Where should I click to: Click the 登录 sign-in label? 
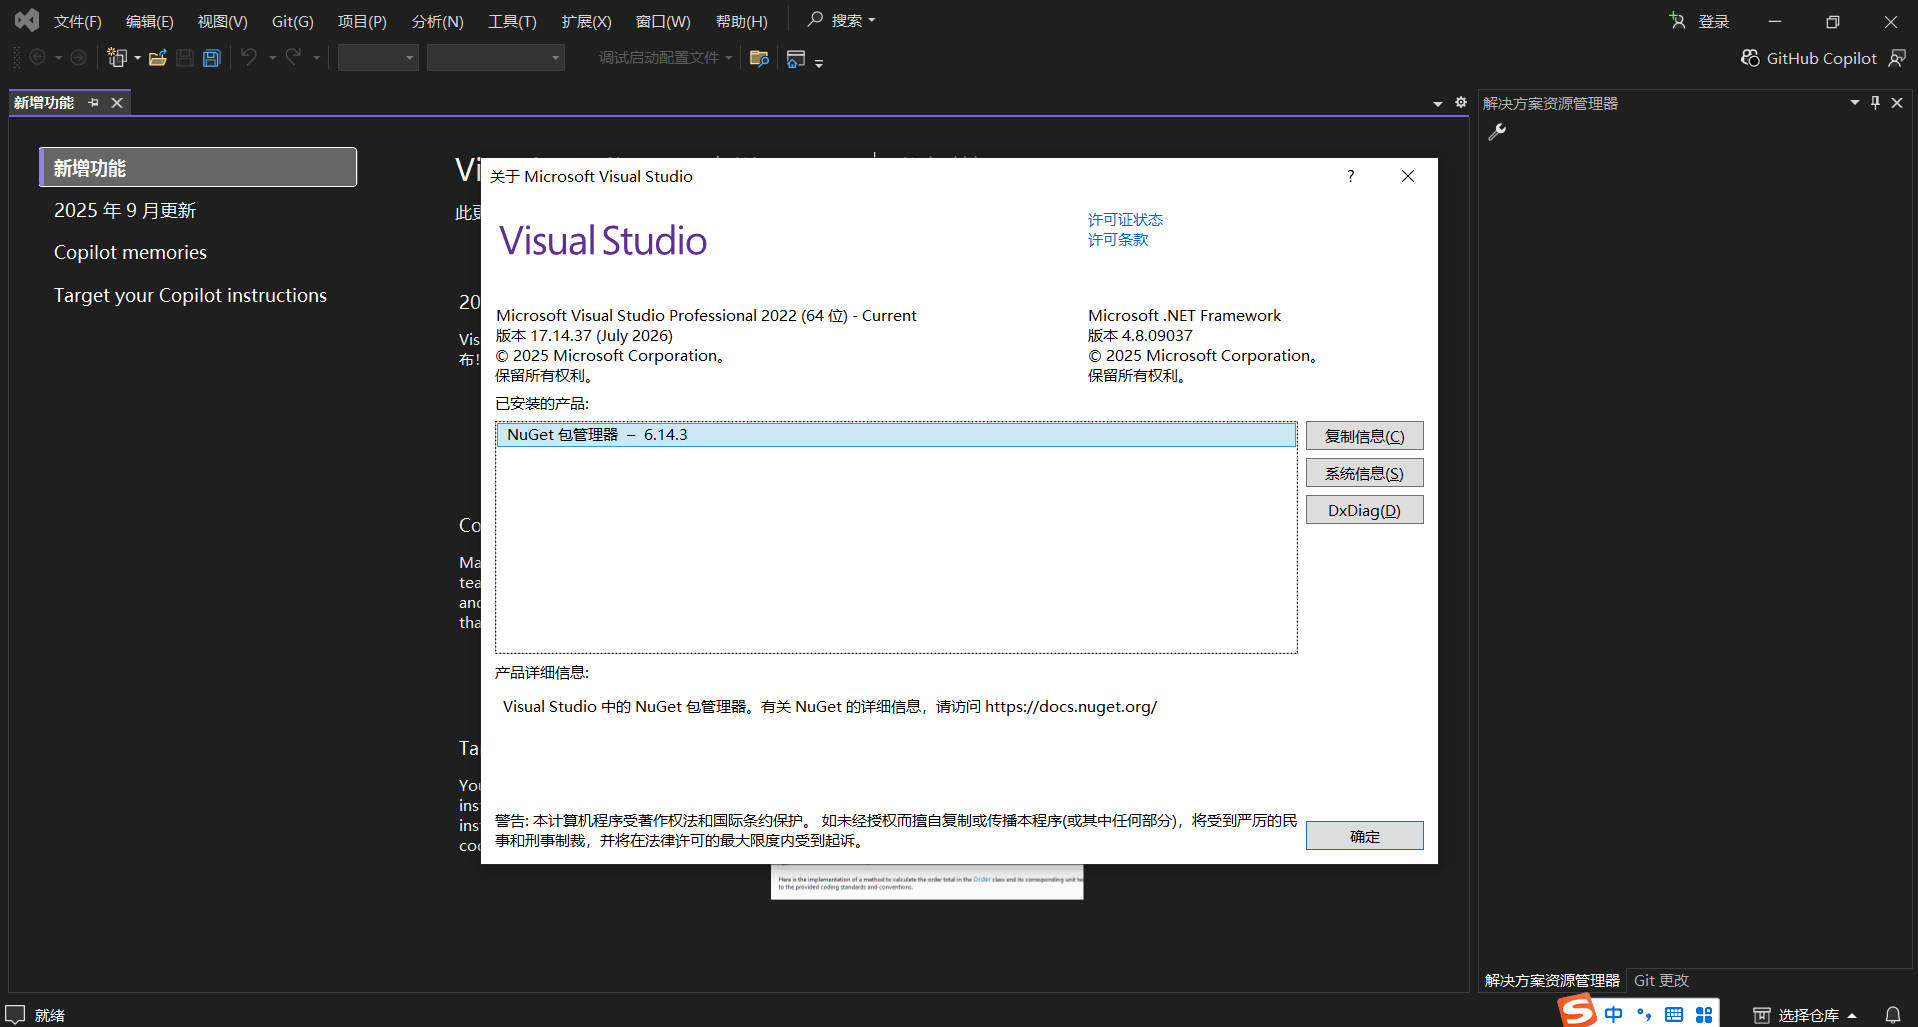click(1713, 21)
